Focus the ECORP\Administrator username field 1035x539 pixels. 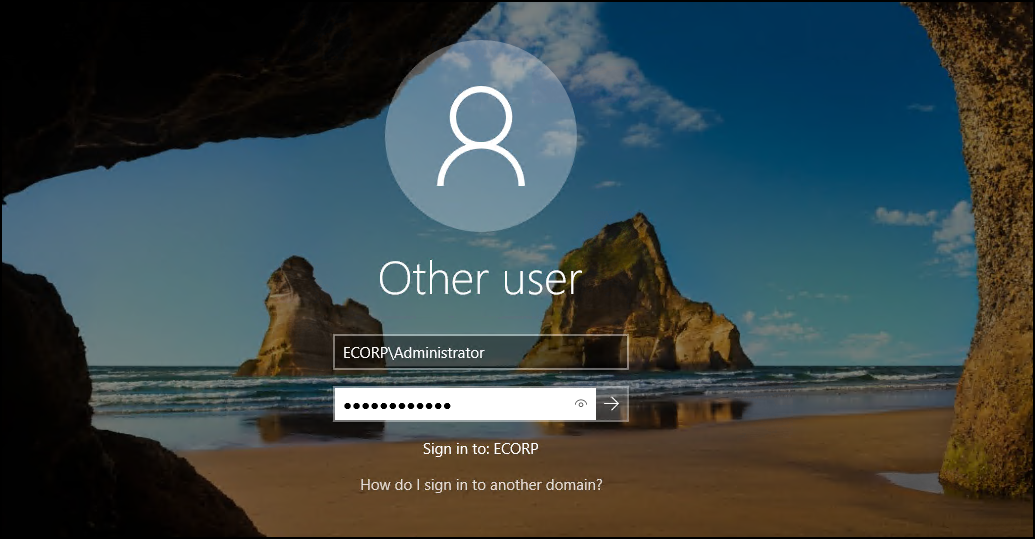click(481, 352)
